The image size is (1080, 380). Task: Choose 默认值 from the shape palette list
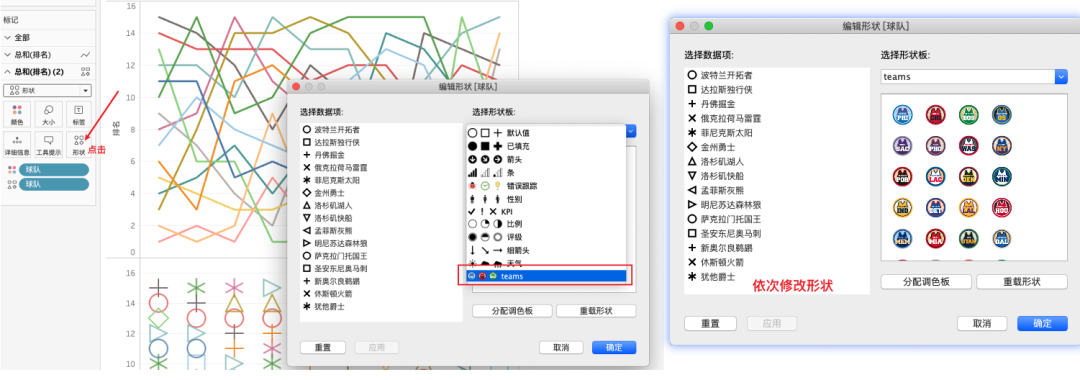(x=546, y=132)
